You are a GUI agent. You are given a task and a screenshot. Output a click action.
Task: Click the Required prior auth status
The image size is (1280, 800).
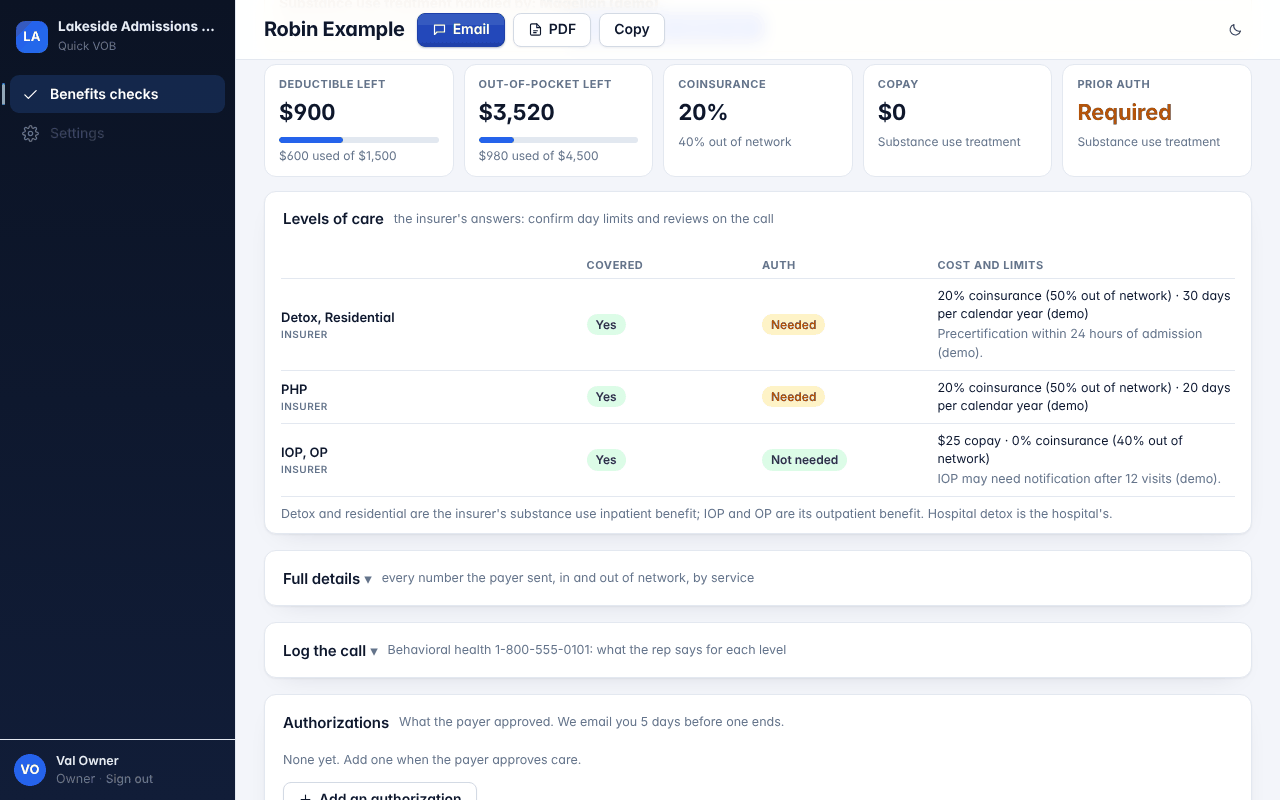pyautogui.click(x=1124, y=112)
